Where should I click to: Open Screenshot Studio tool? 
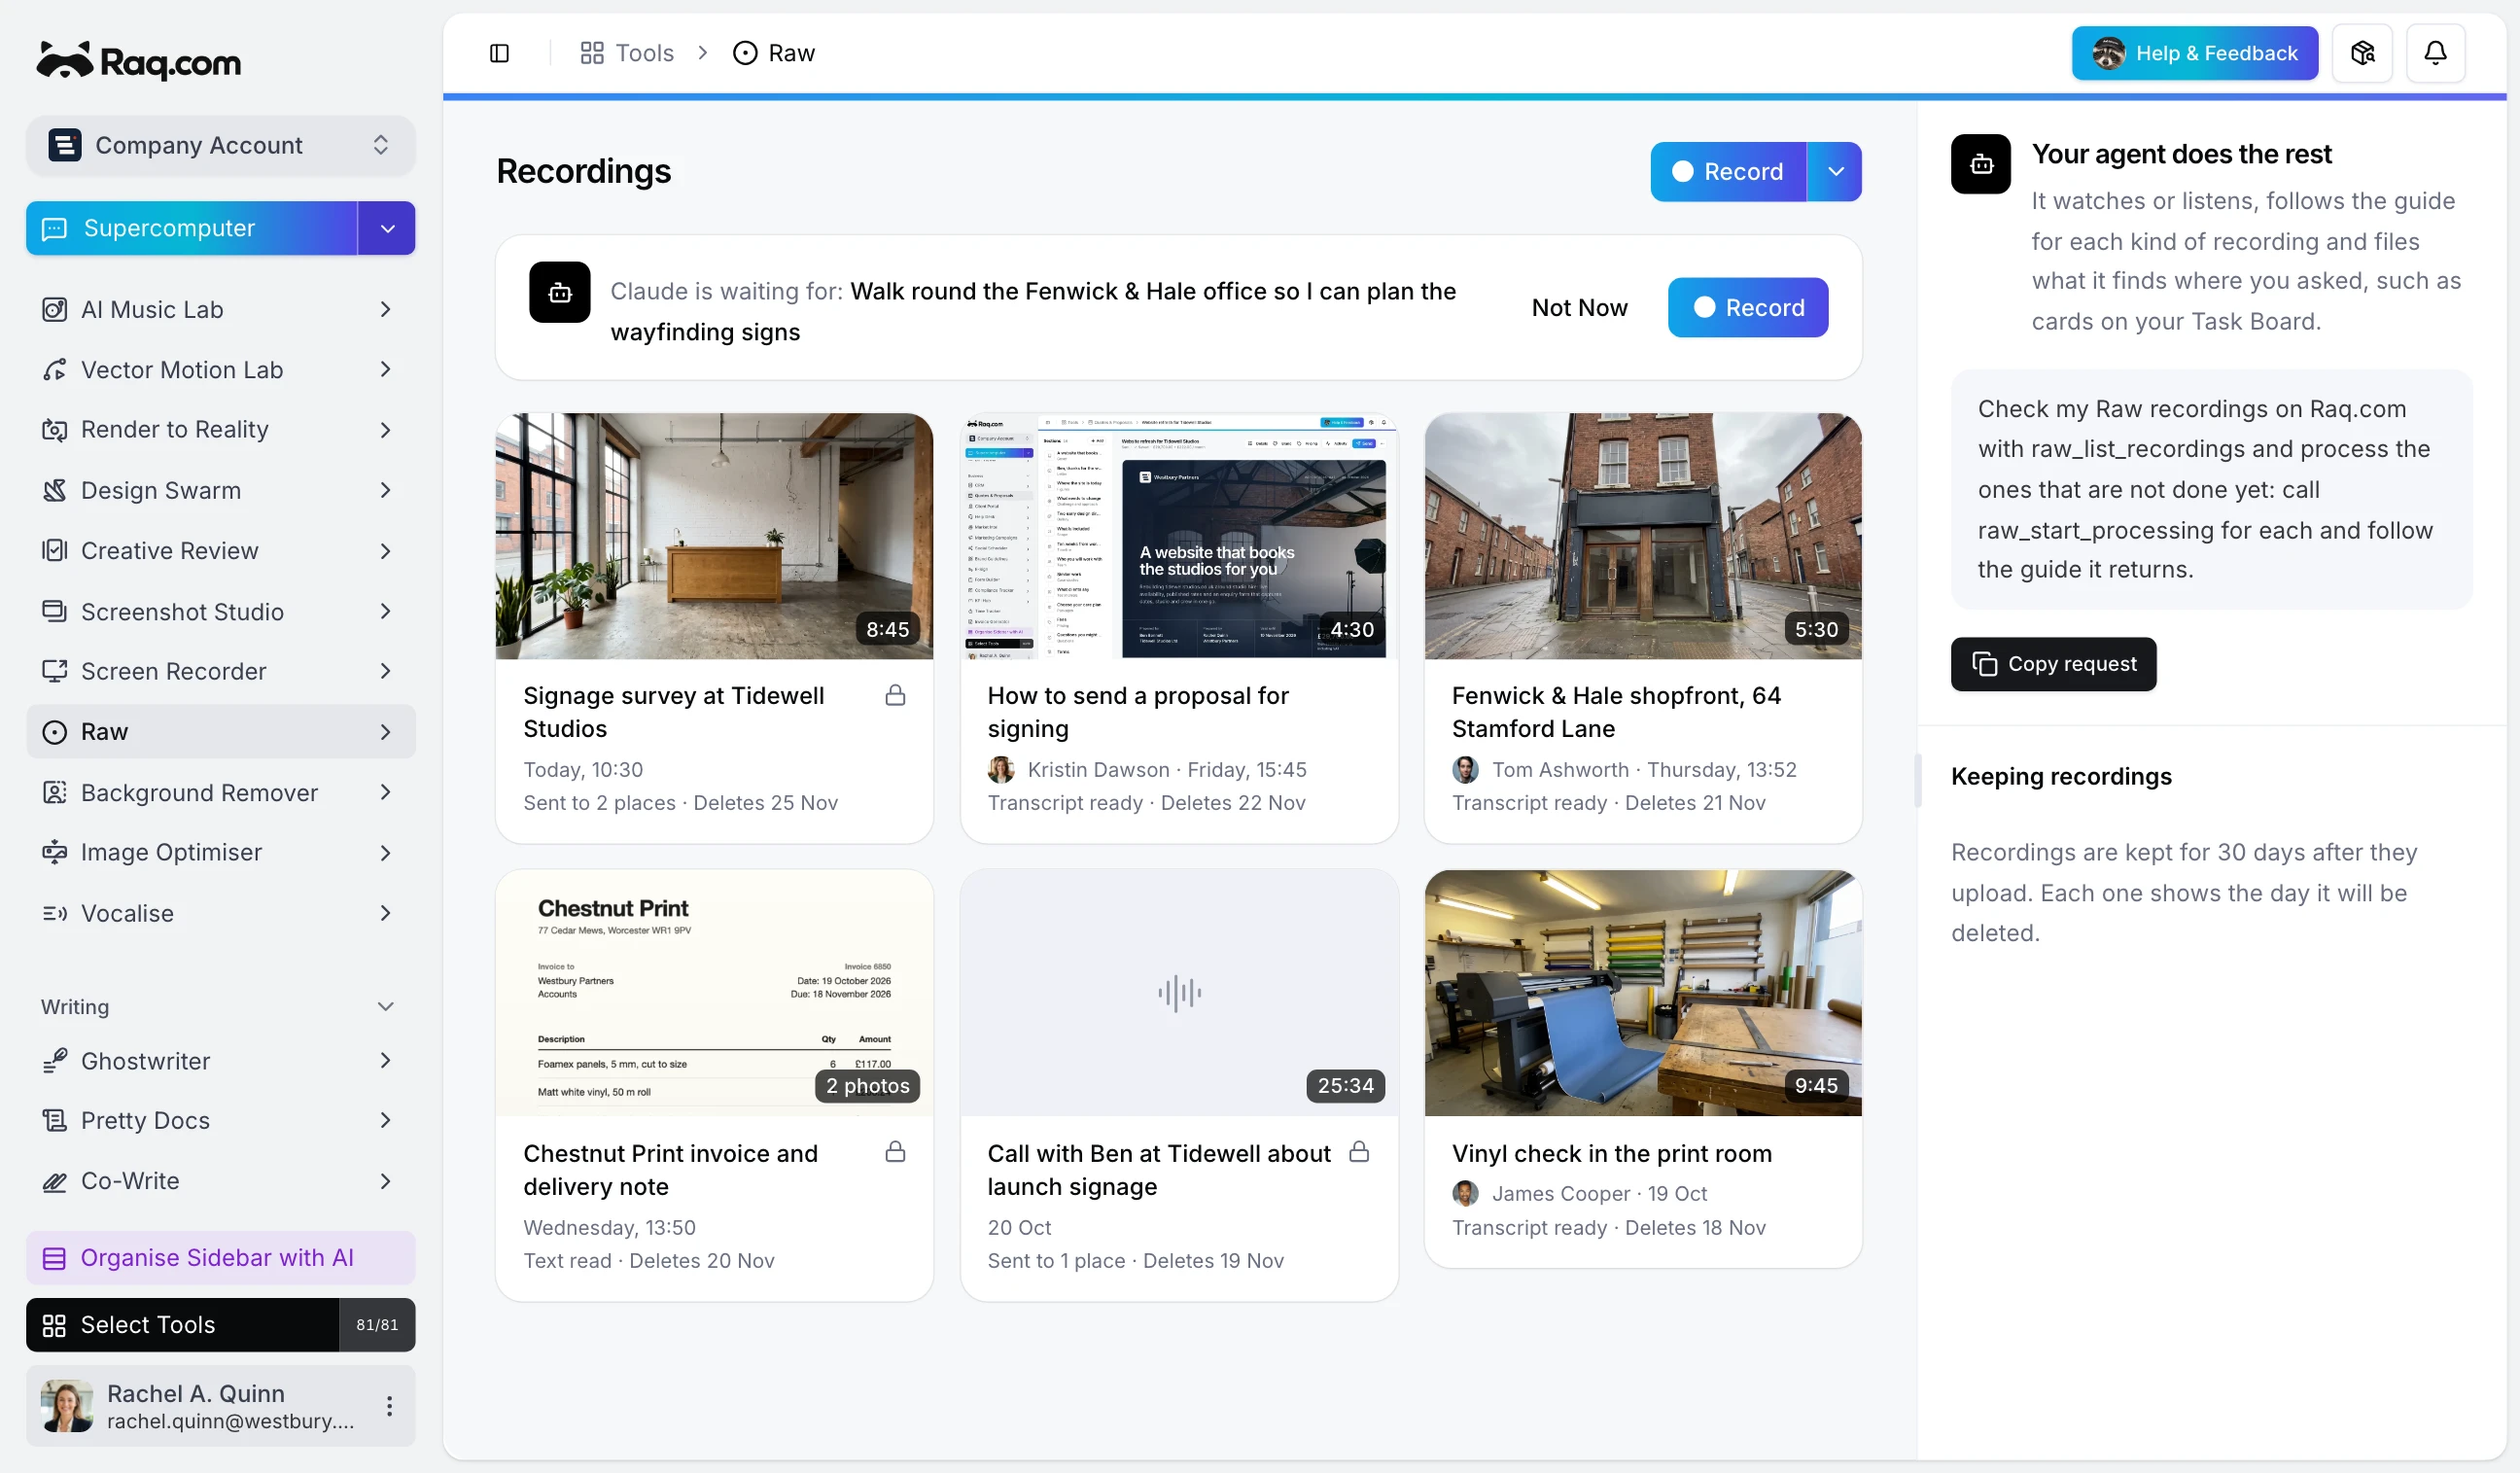point(220,611)
